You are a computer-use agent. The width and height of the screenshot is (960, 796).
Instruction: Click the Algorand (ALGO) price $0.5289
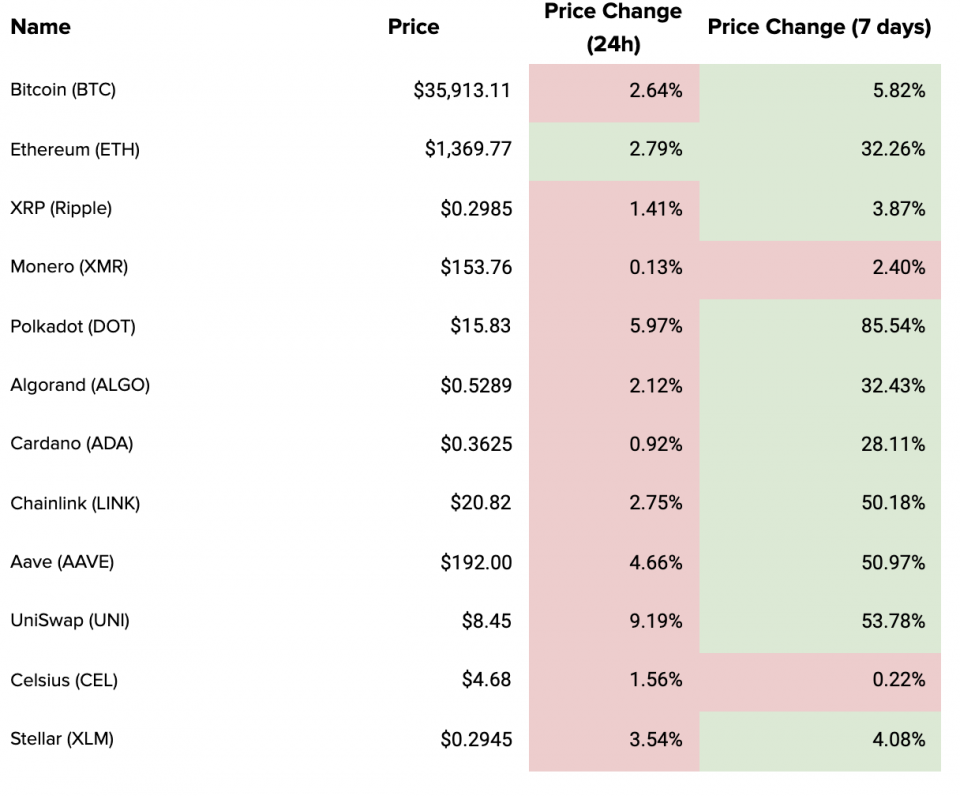coord(476,385)
